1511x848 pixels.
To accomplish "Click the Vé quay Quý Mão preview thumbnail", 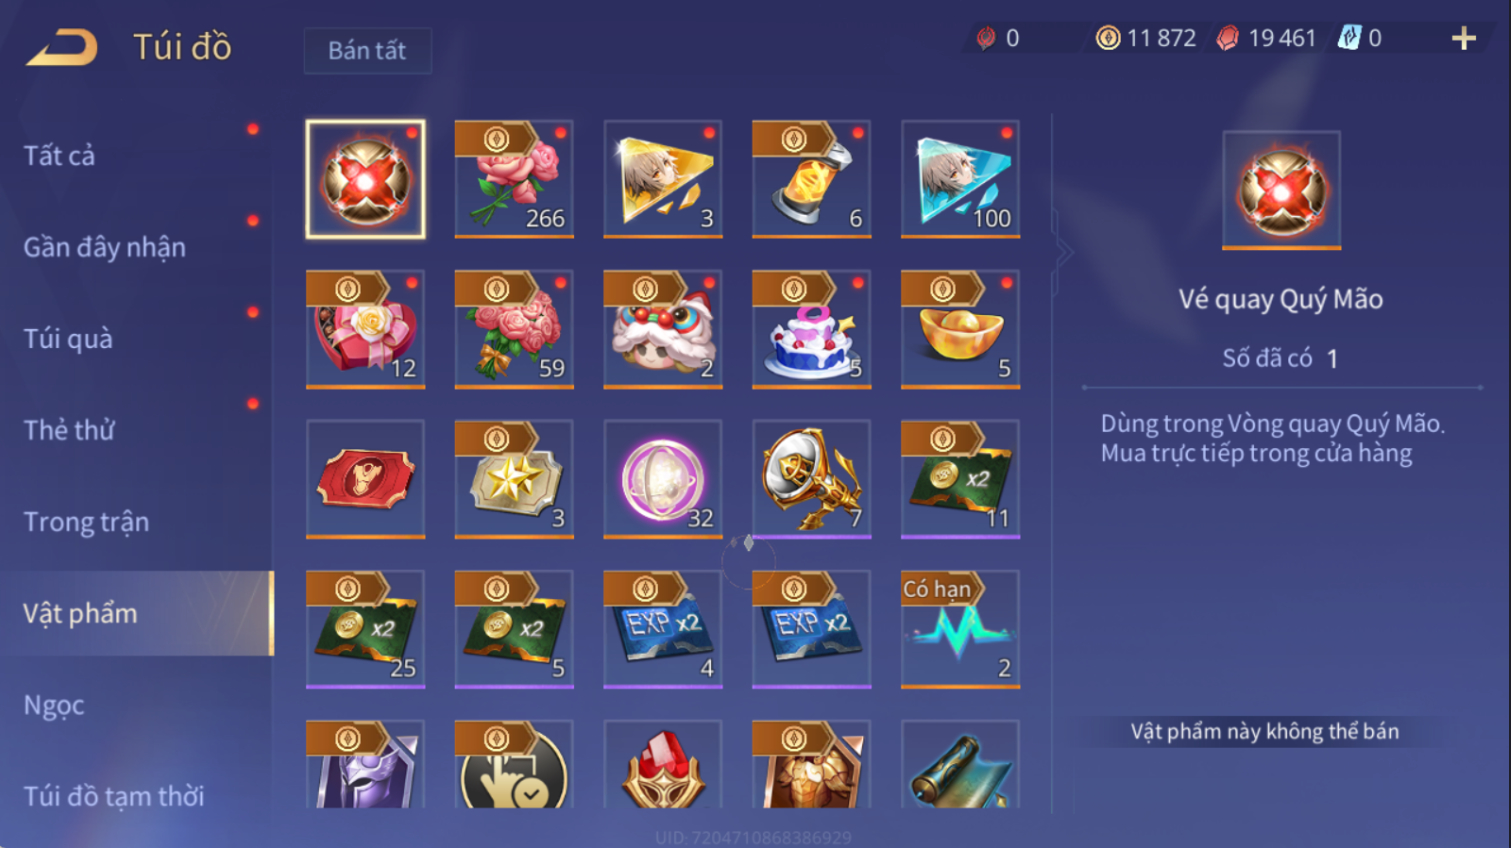I will [x=1281, y=190].
